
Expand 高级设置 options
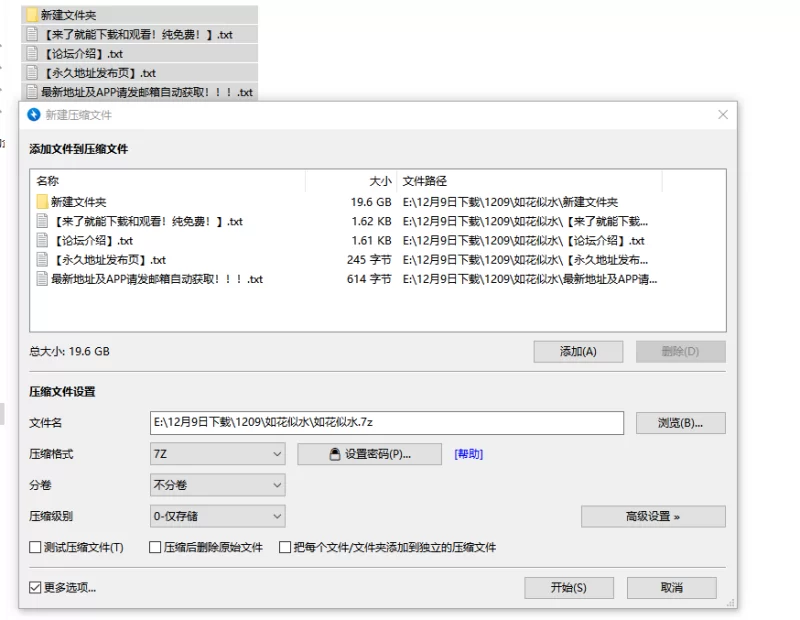(653, 516)
